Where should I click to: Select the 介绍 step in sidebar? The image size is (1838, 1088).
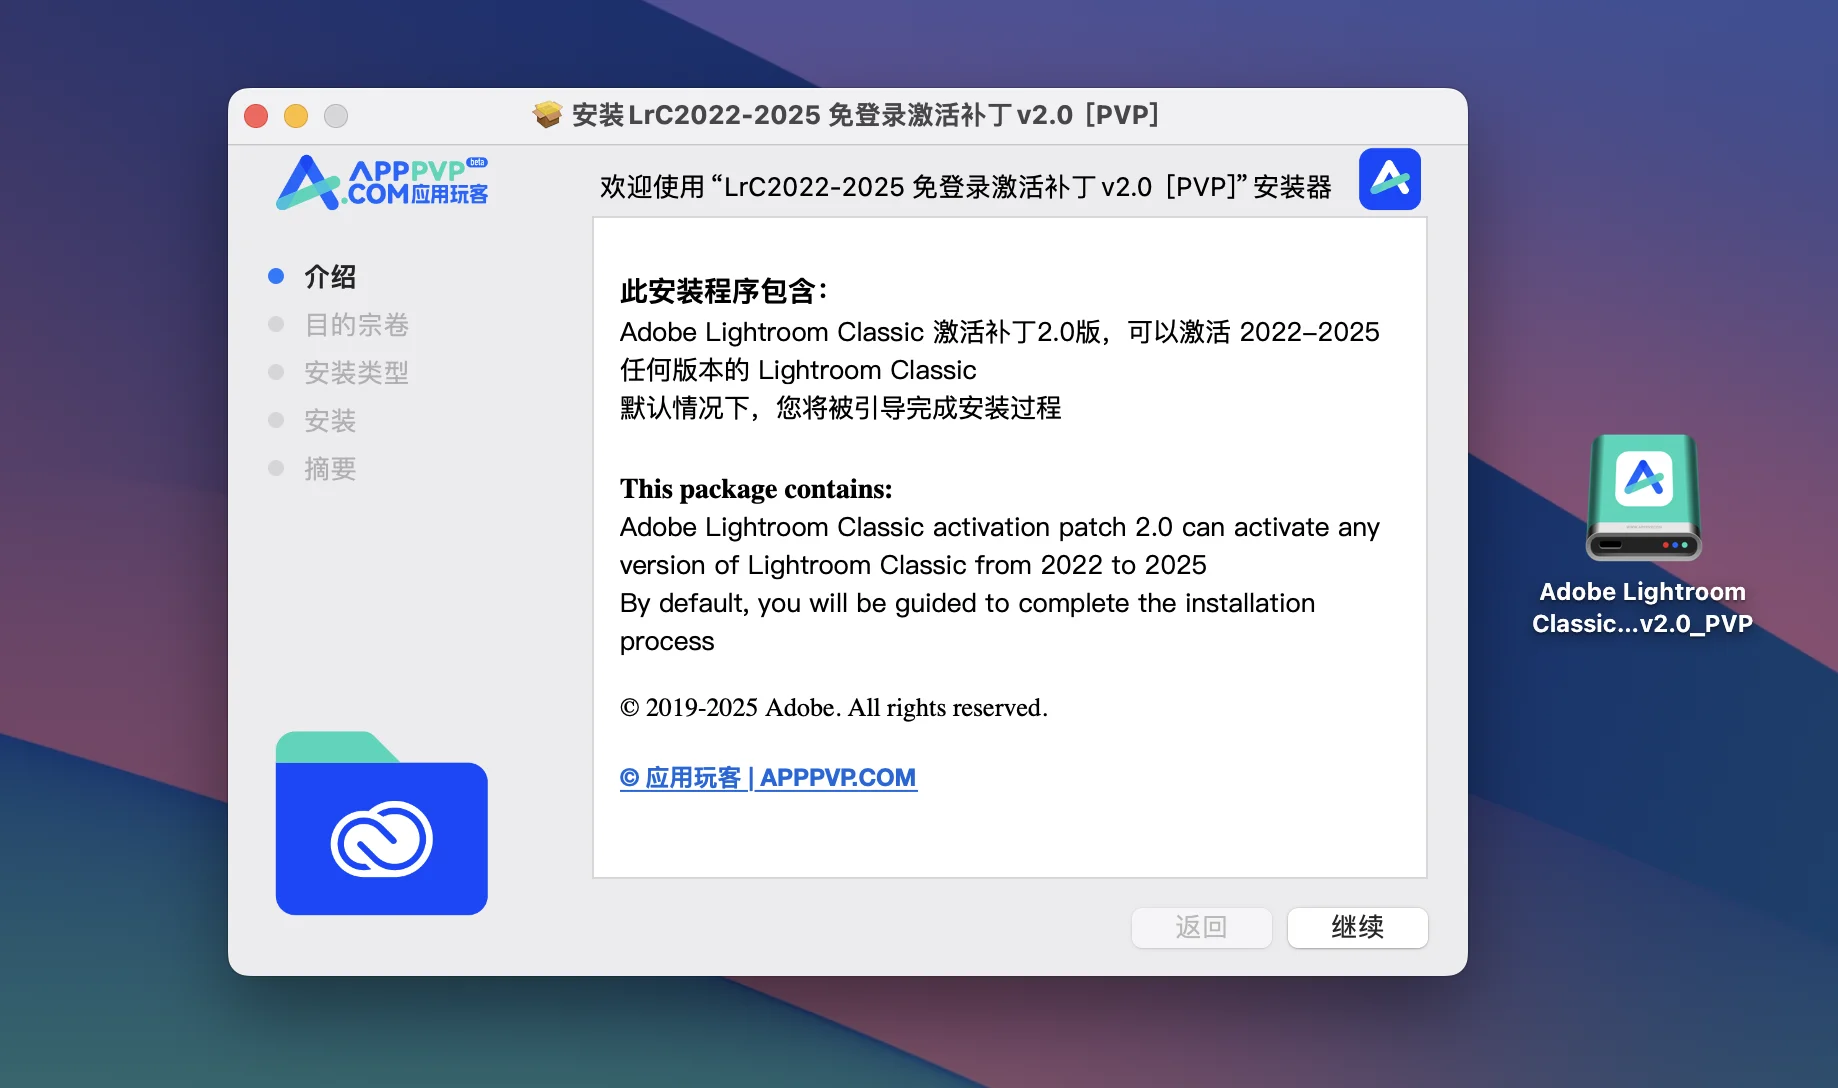(330, 276)
